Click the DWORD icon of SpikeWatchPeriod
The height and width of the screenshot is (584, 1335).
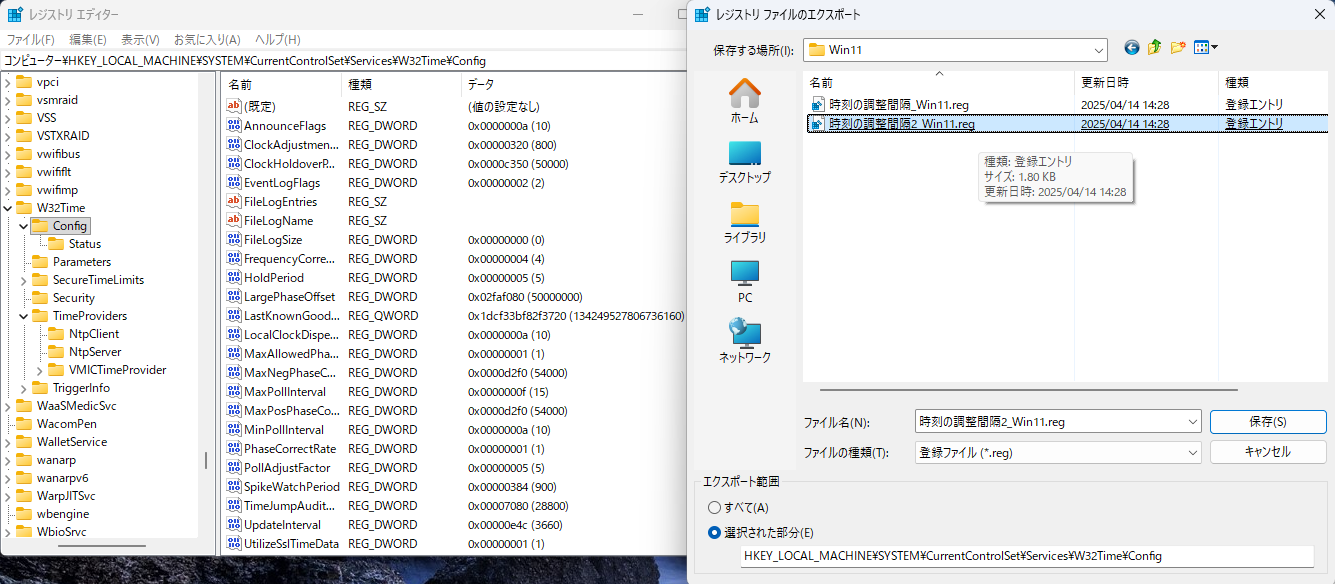[235, 487]
